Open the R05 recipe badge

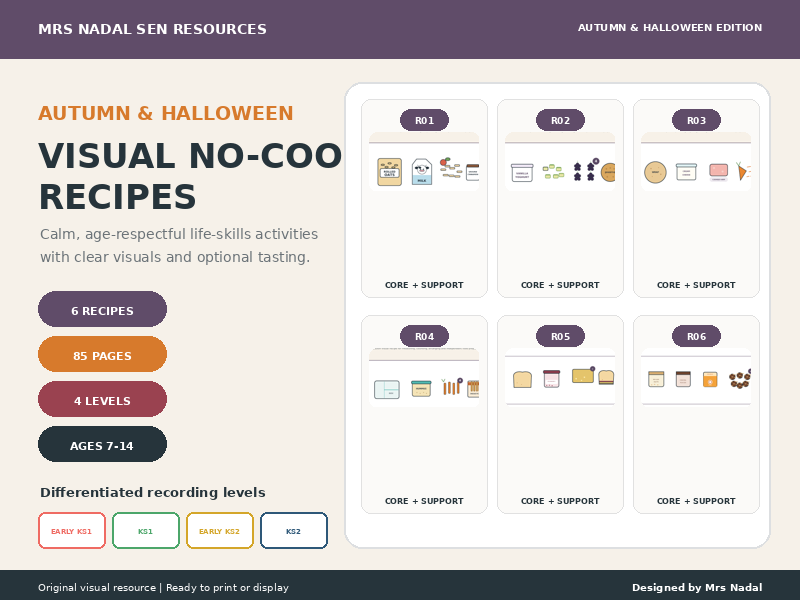(560, 336)
